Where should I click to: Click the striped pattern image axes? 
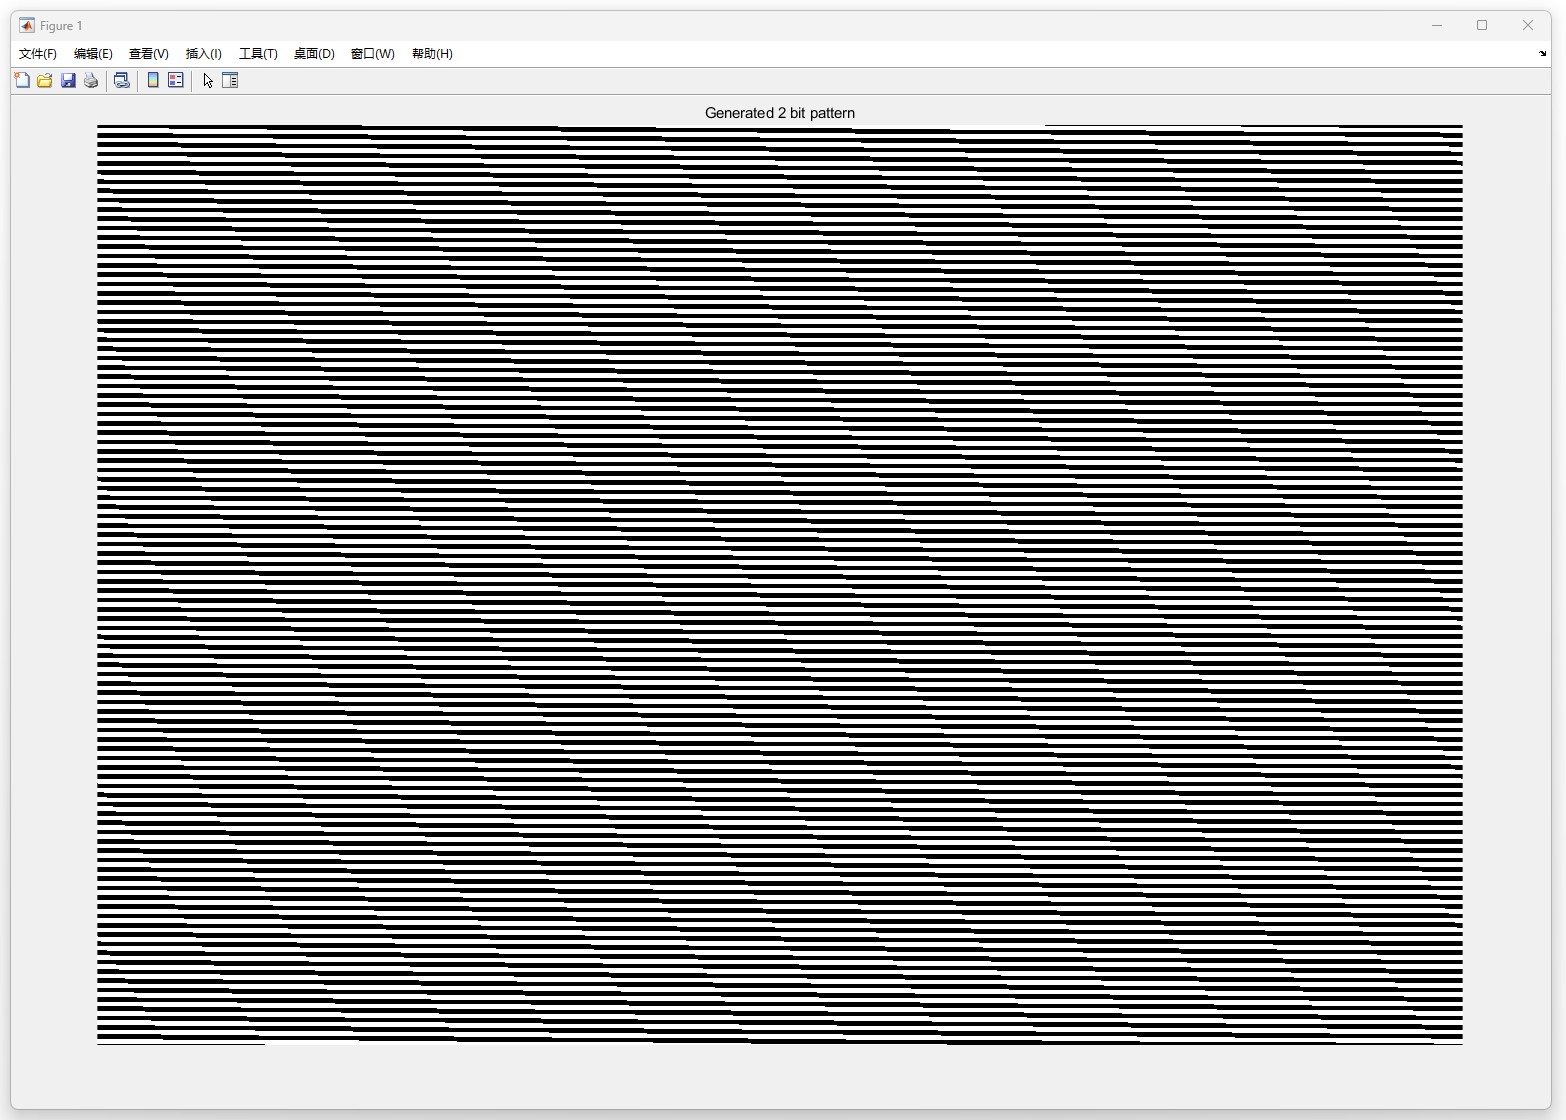tap(780, 585)
